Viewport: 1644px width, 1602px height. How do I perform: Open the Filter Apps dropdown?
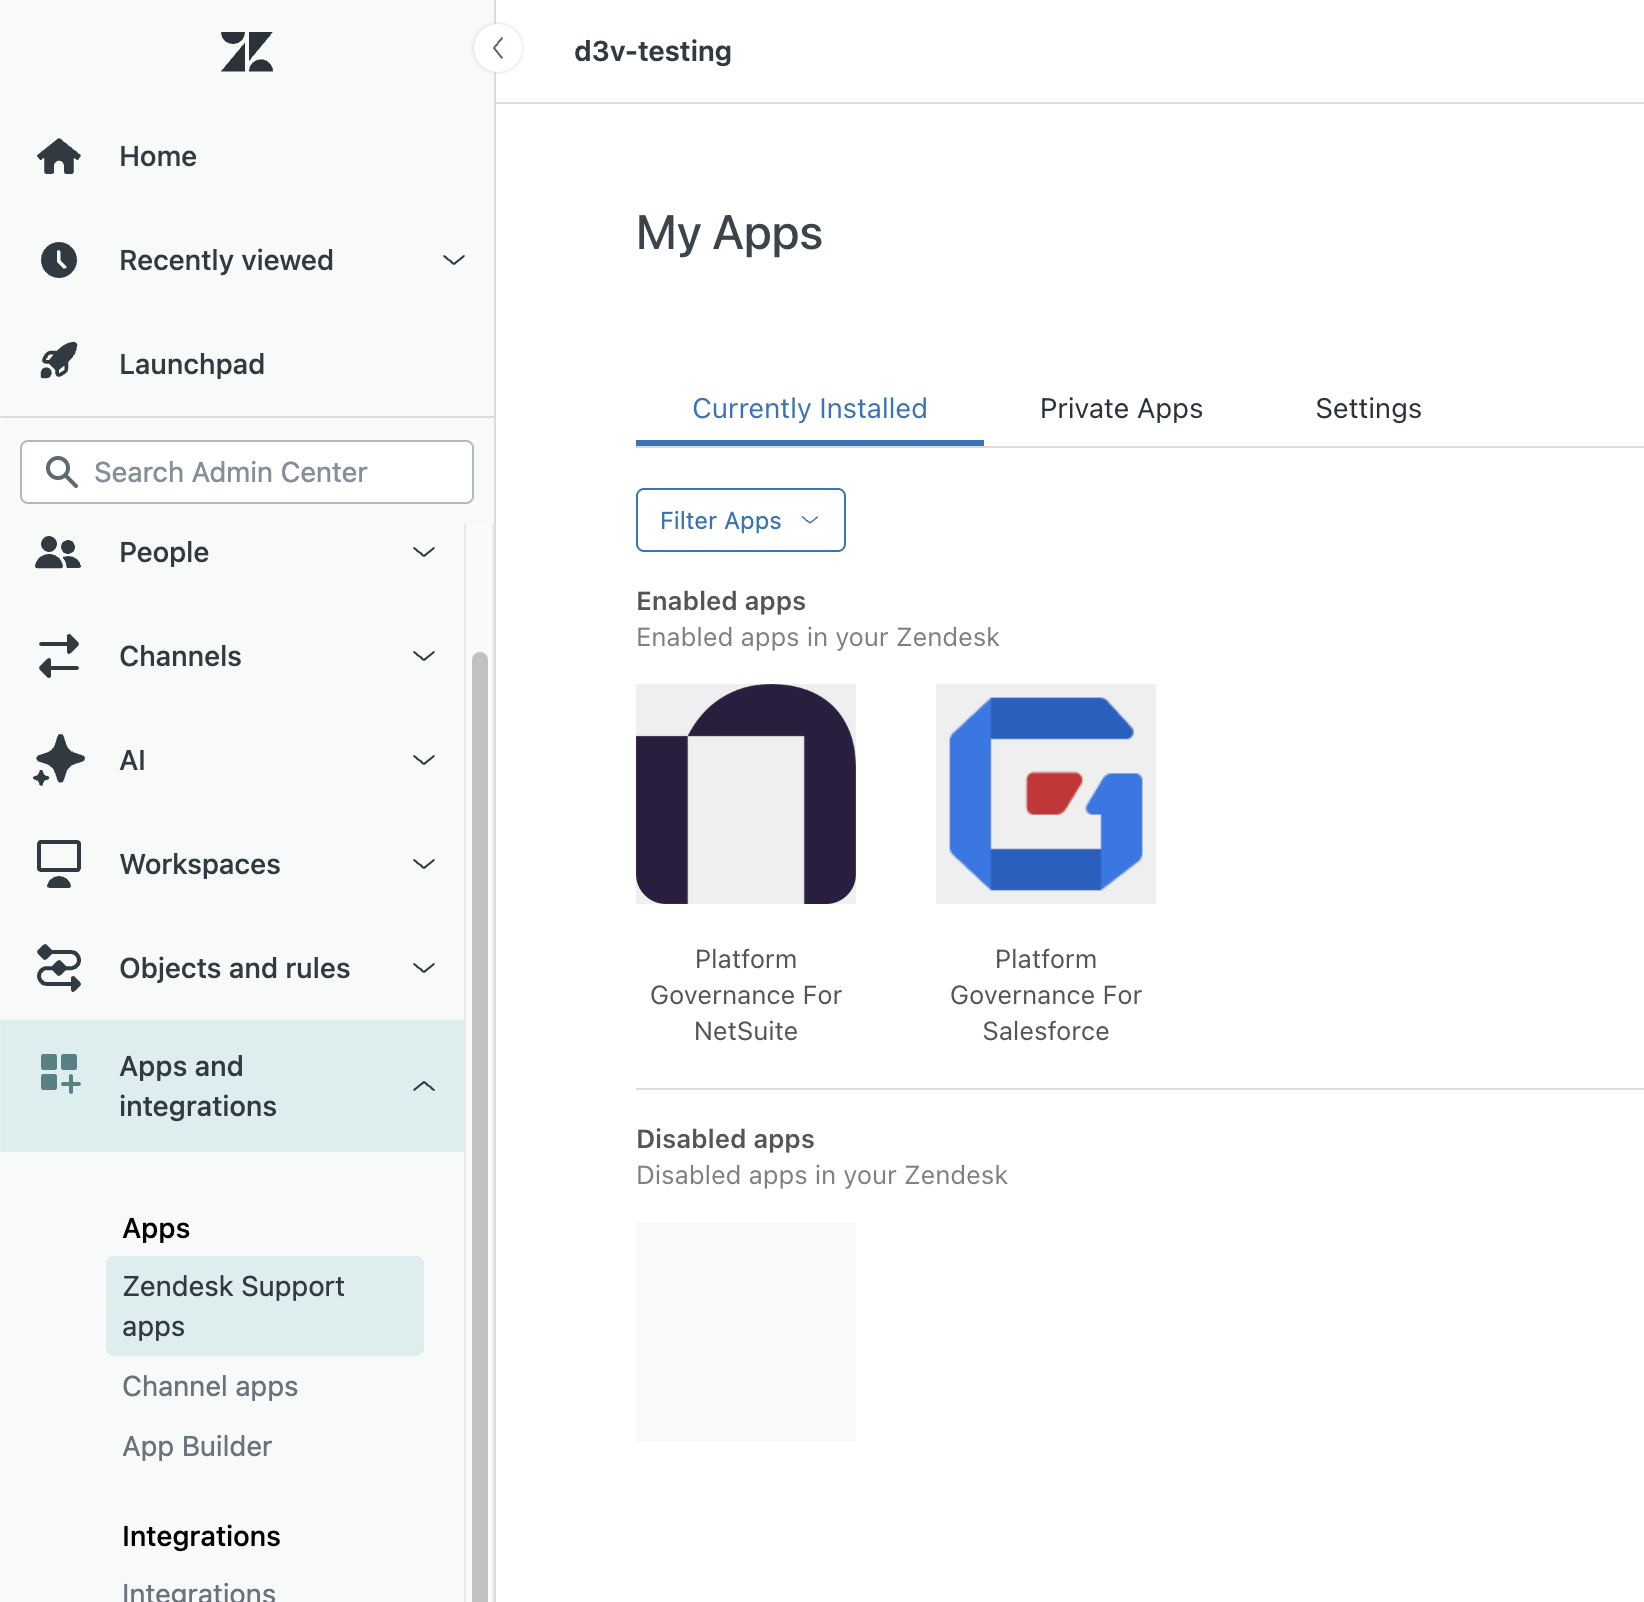click(x=740, y=520)
